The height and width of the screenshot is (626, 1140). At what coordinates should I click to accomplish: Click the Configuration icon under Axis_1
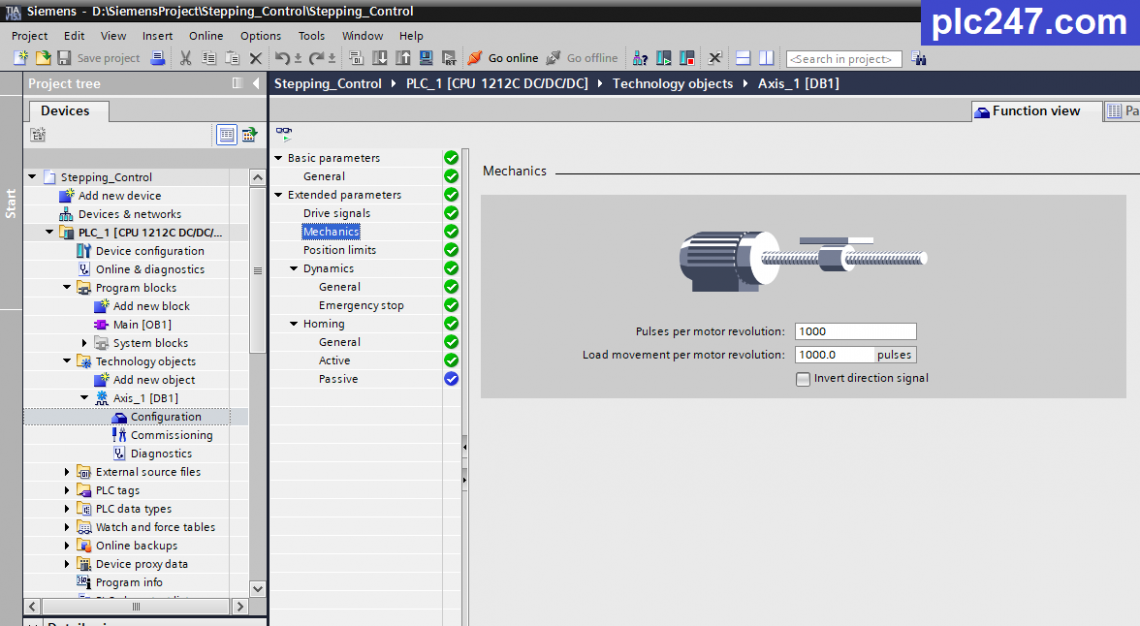[119, 417]
